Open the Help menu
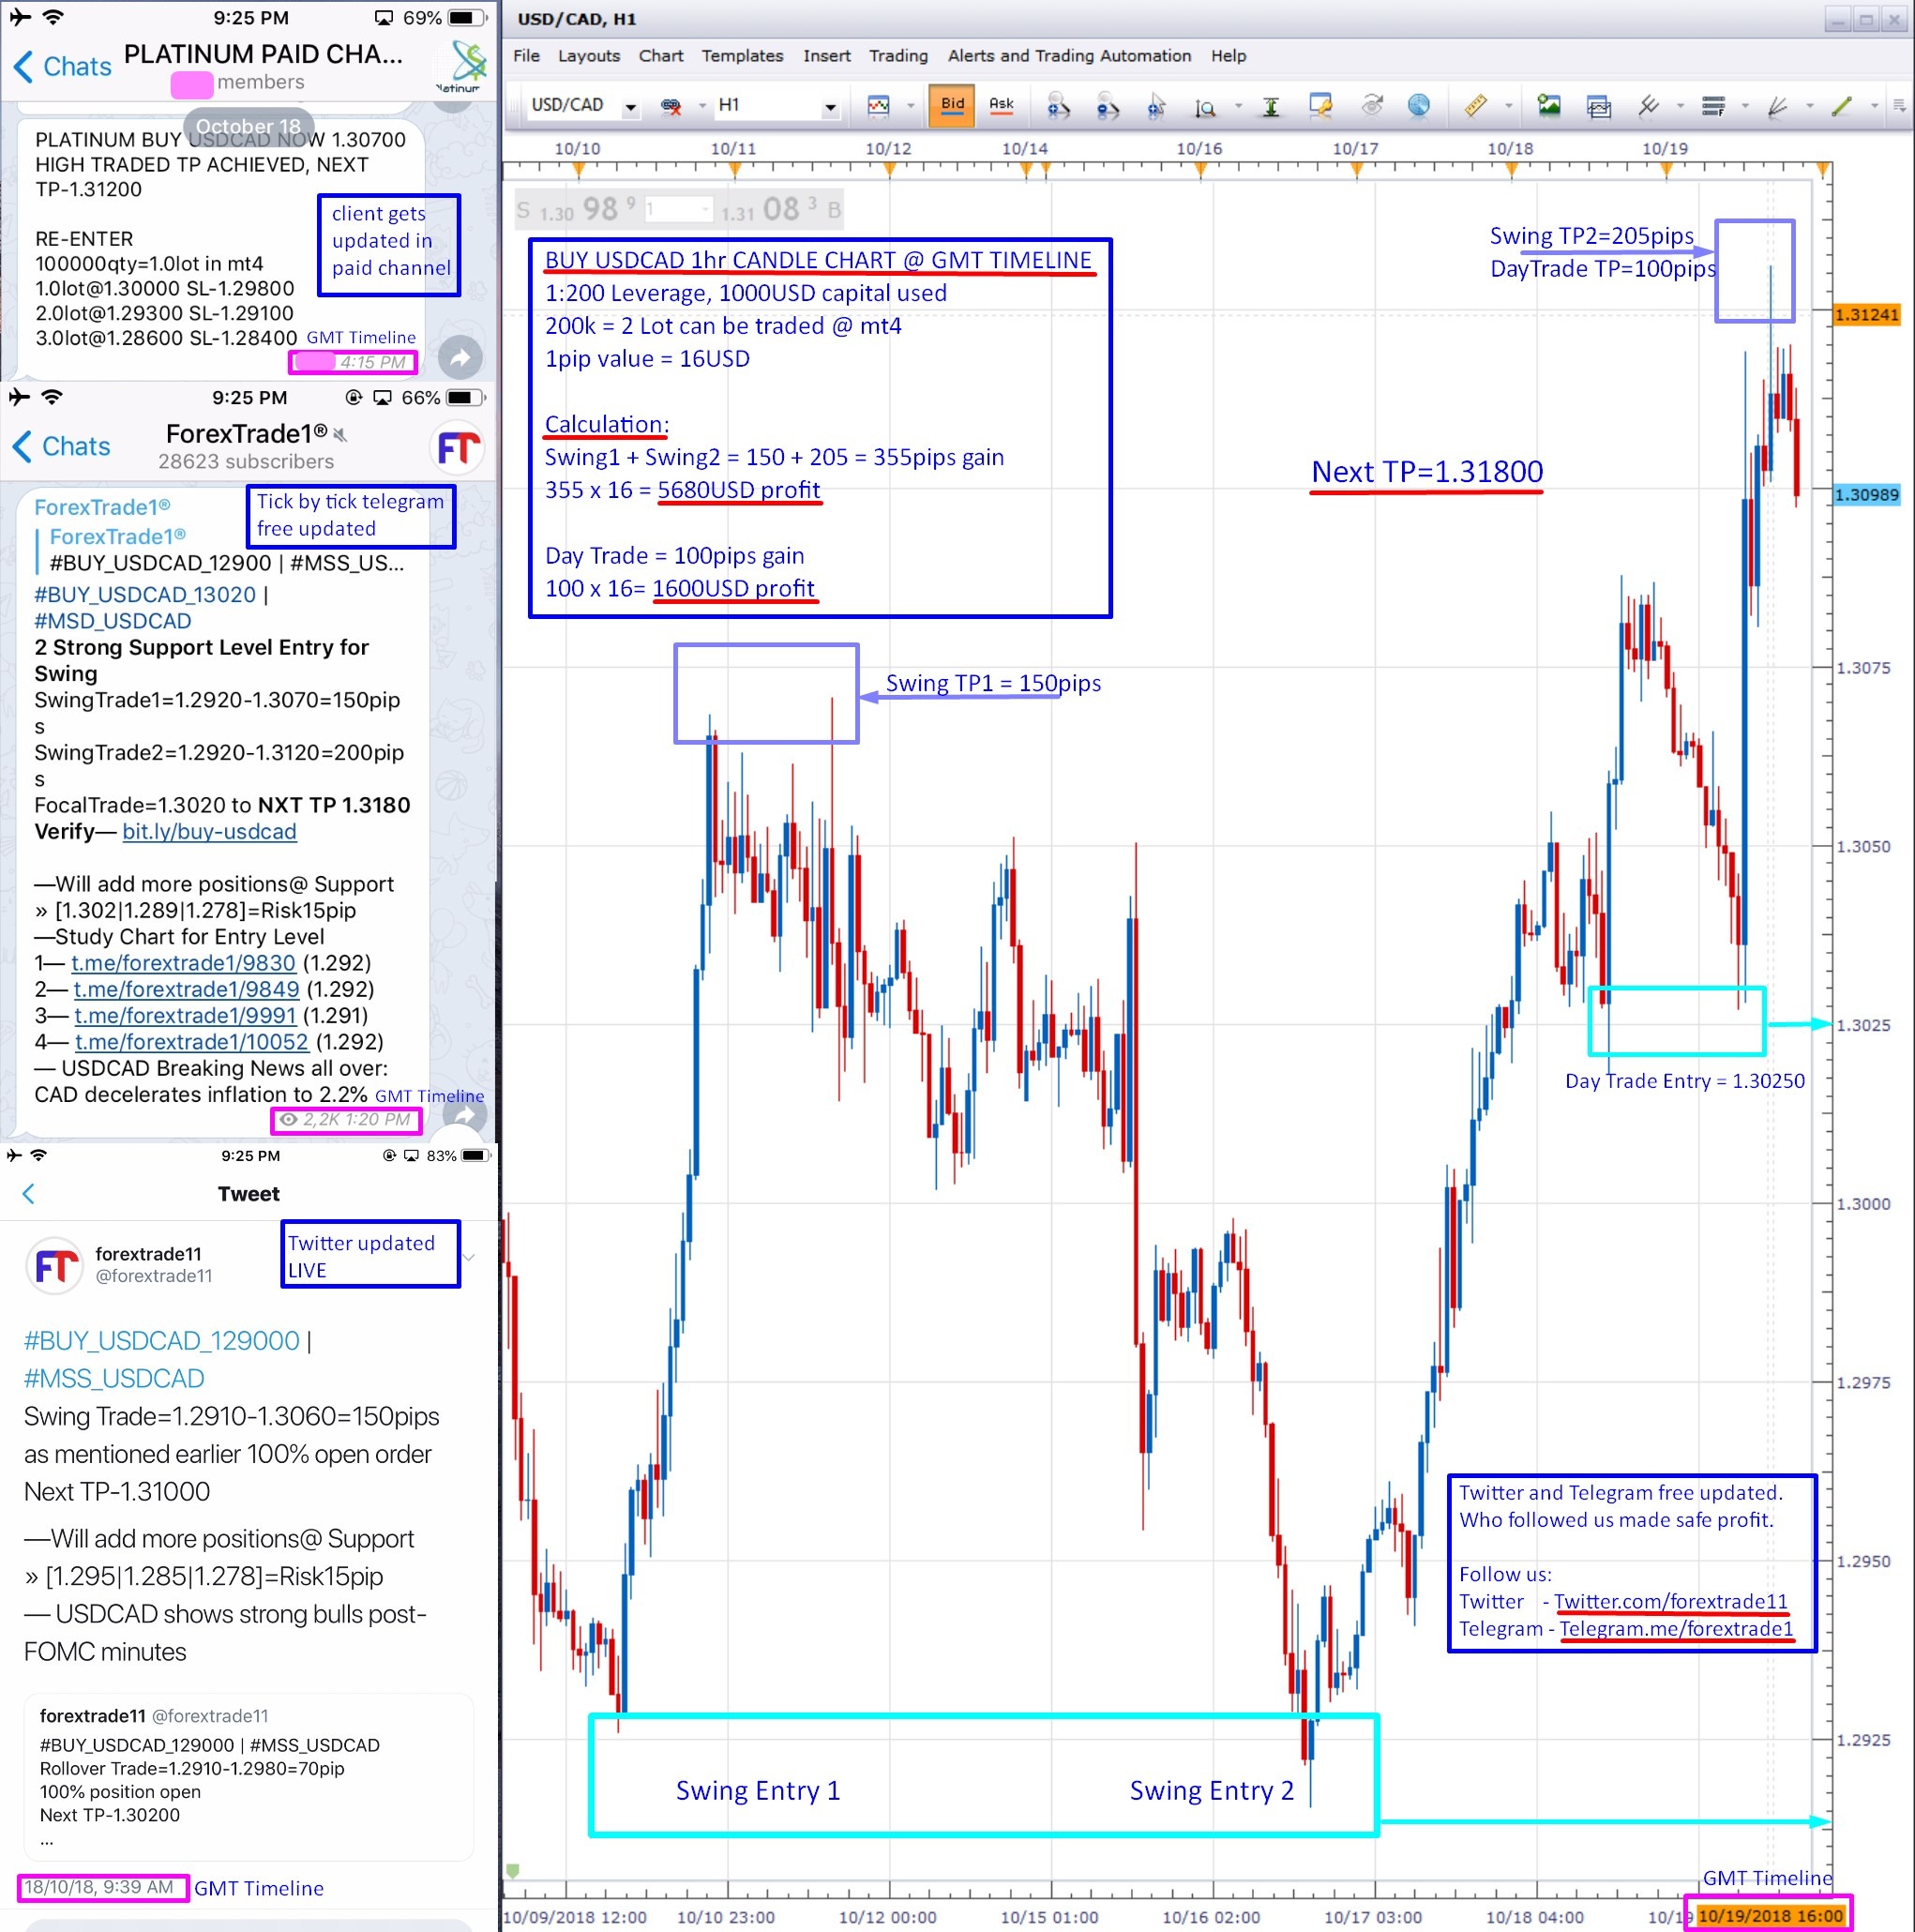The image size is (1915, 1932). point(1228,56)
